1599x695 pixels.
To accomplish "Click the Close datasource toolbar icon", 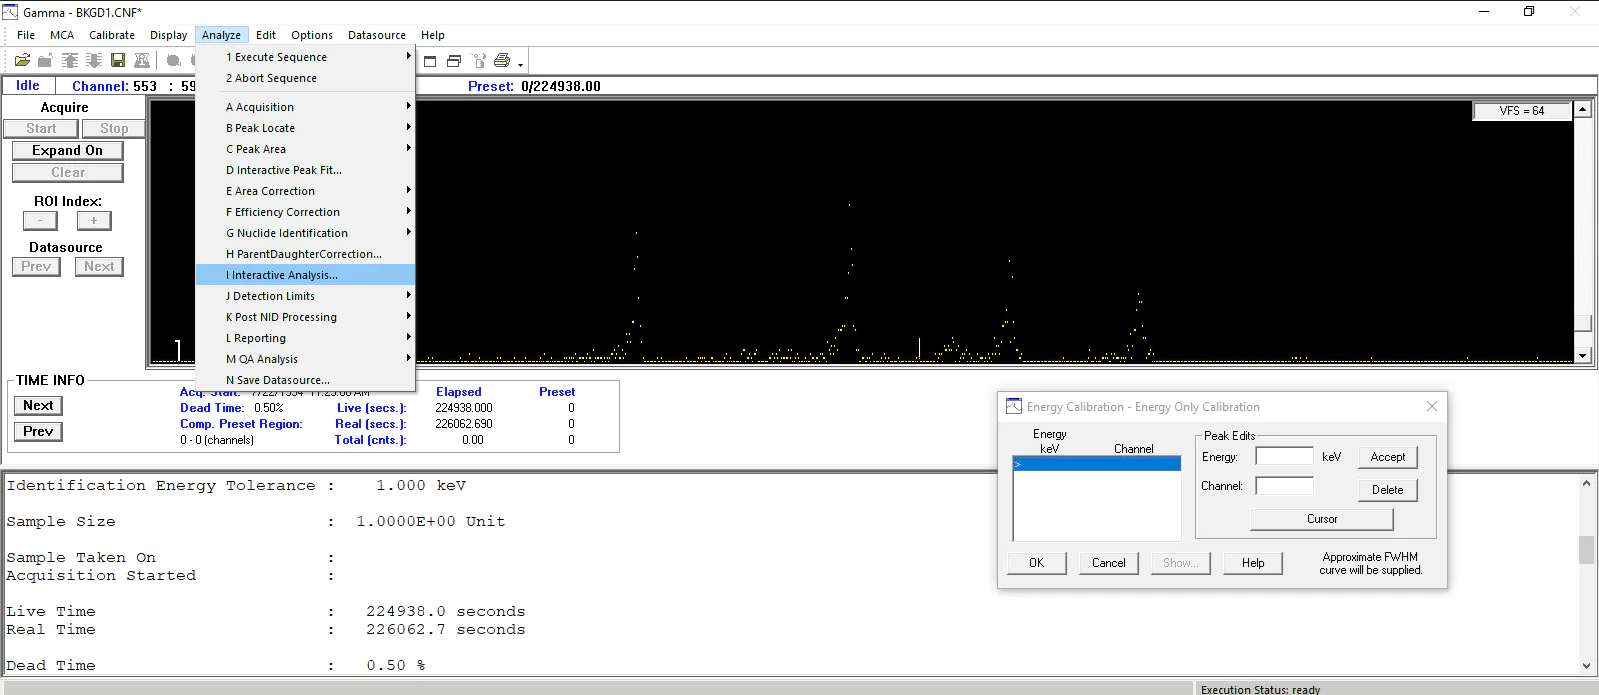I will [45, 61].
